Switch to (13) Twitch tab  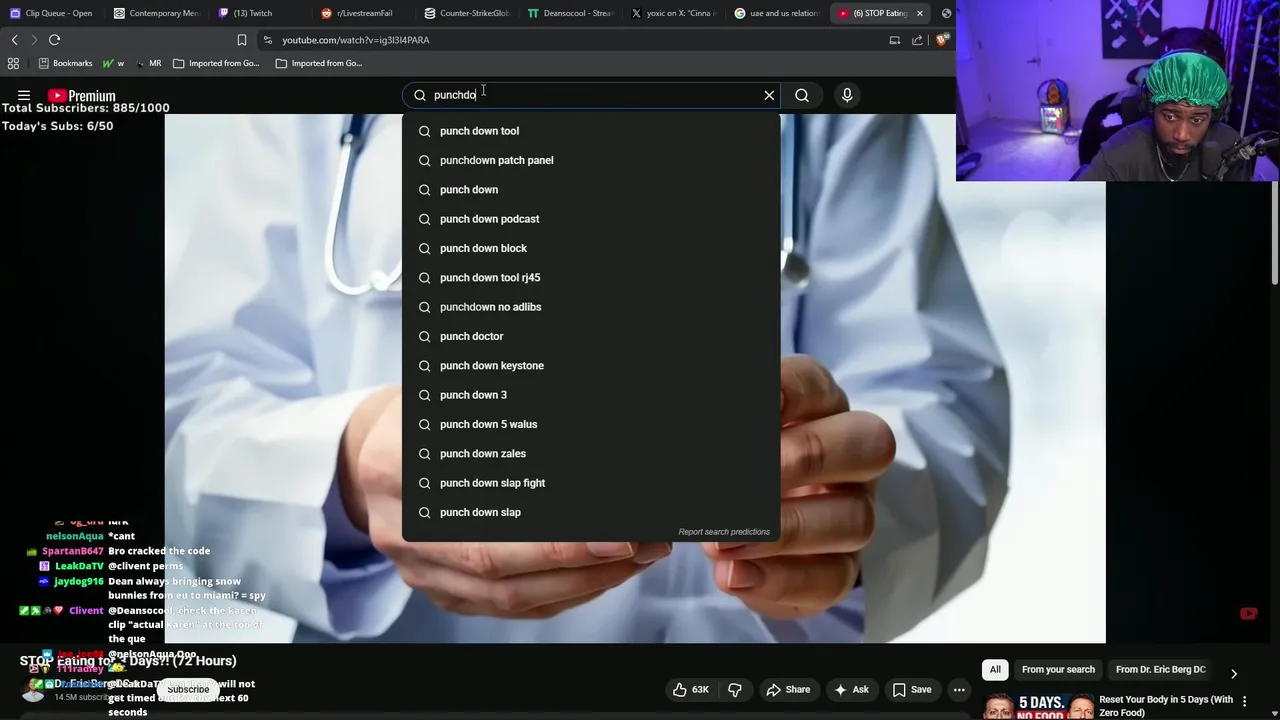260,13
